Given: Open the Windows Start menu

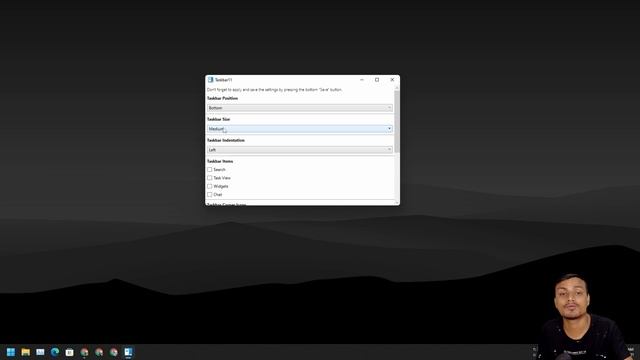Looking at the screenshot, I should coord(11,352).
